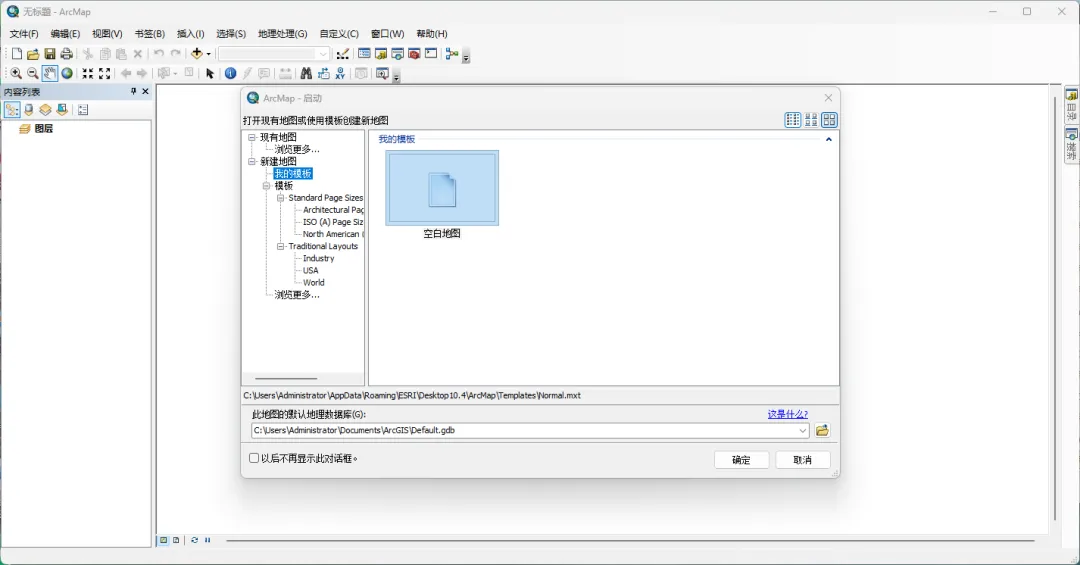
Task: Open the ModelBuilder window icon
Action: pos(452,54)
